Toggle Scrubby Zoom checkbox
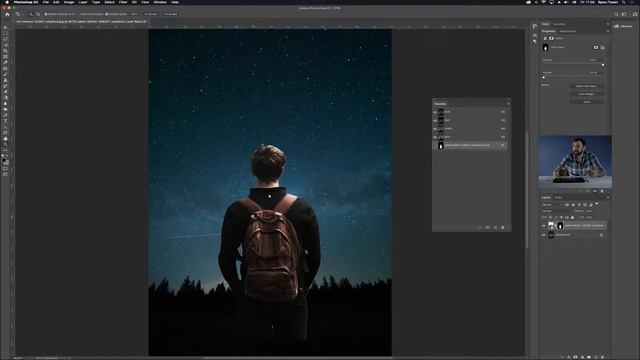This screenshot has width=640, height=360. [x=106, y=14]
